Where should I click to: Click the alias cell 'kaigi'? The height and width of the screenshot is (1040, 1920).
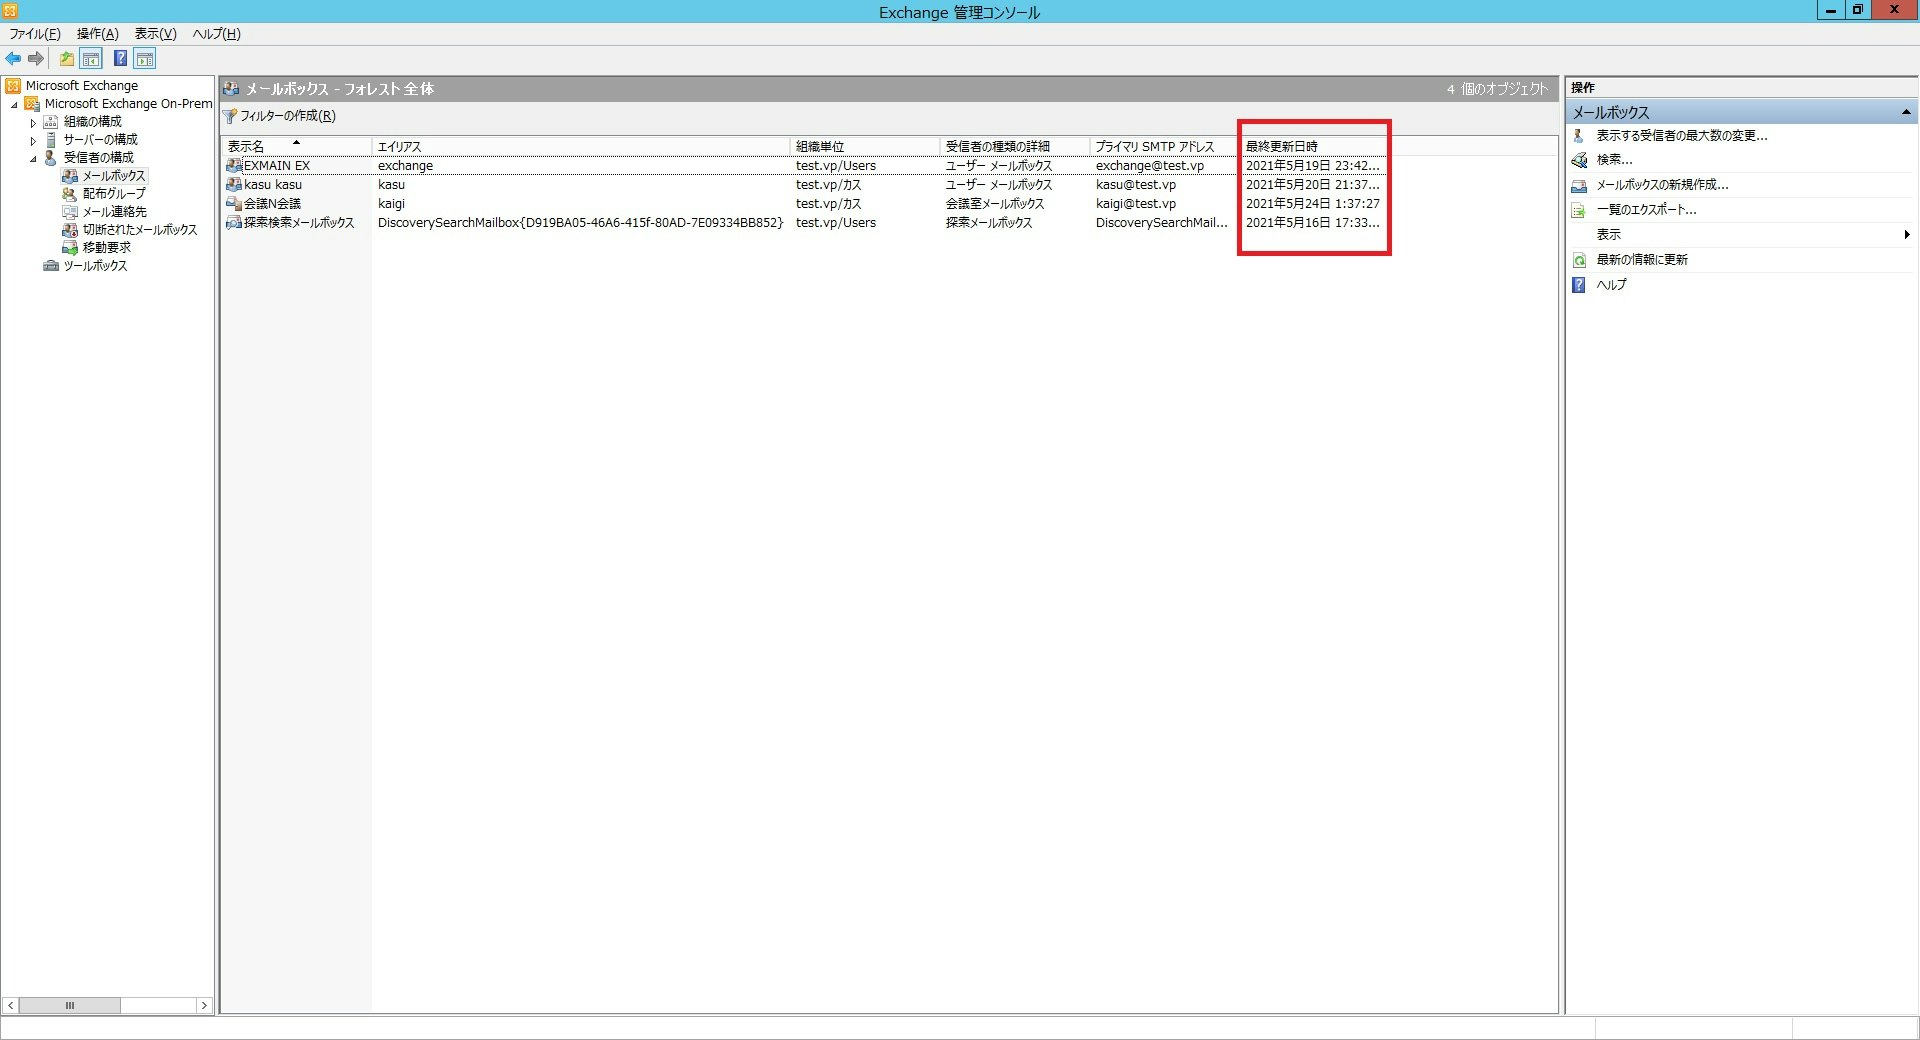tap(391, 204)
